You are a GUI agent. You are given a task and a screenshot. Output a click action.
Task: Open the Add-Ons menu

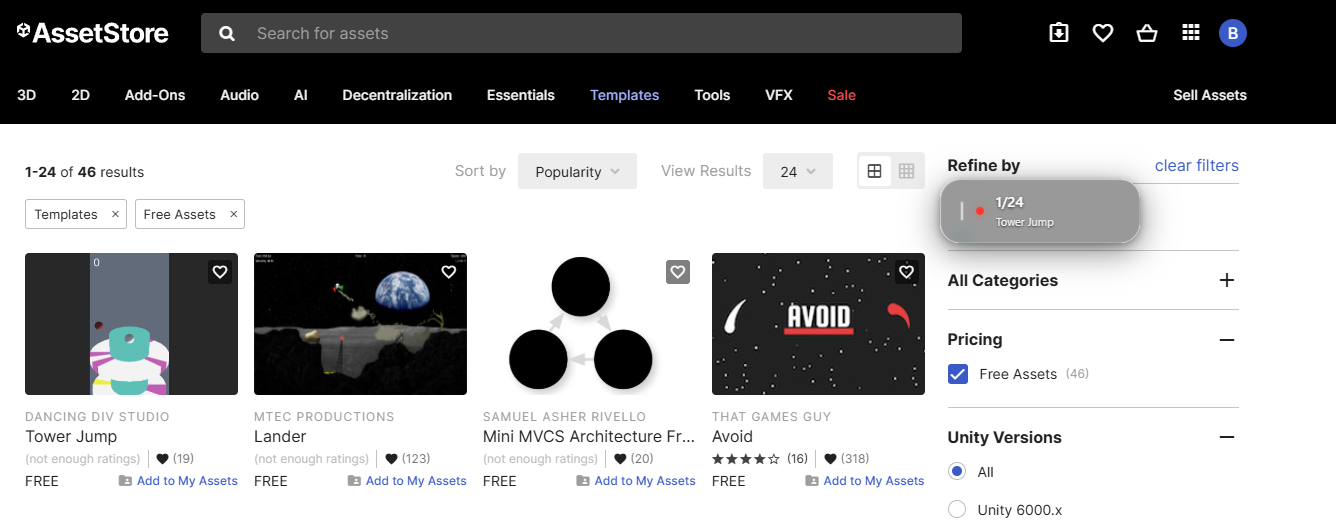pyautogui.click(x=155, y=95)
